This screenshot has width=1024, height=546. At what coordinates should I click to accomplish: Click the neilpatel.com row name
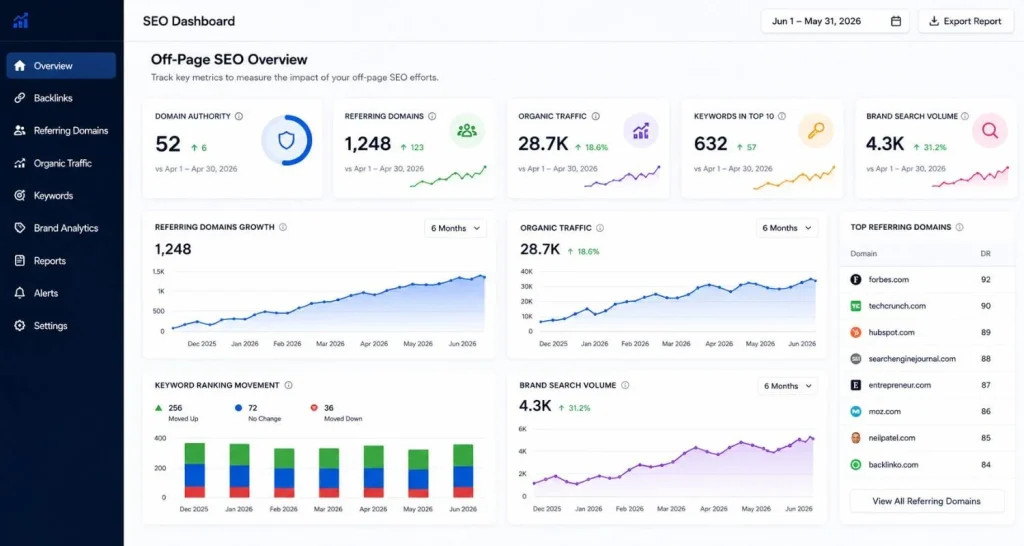tap(891, 438)
